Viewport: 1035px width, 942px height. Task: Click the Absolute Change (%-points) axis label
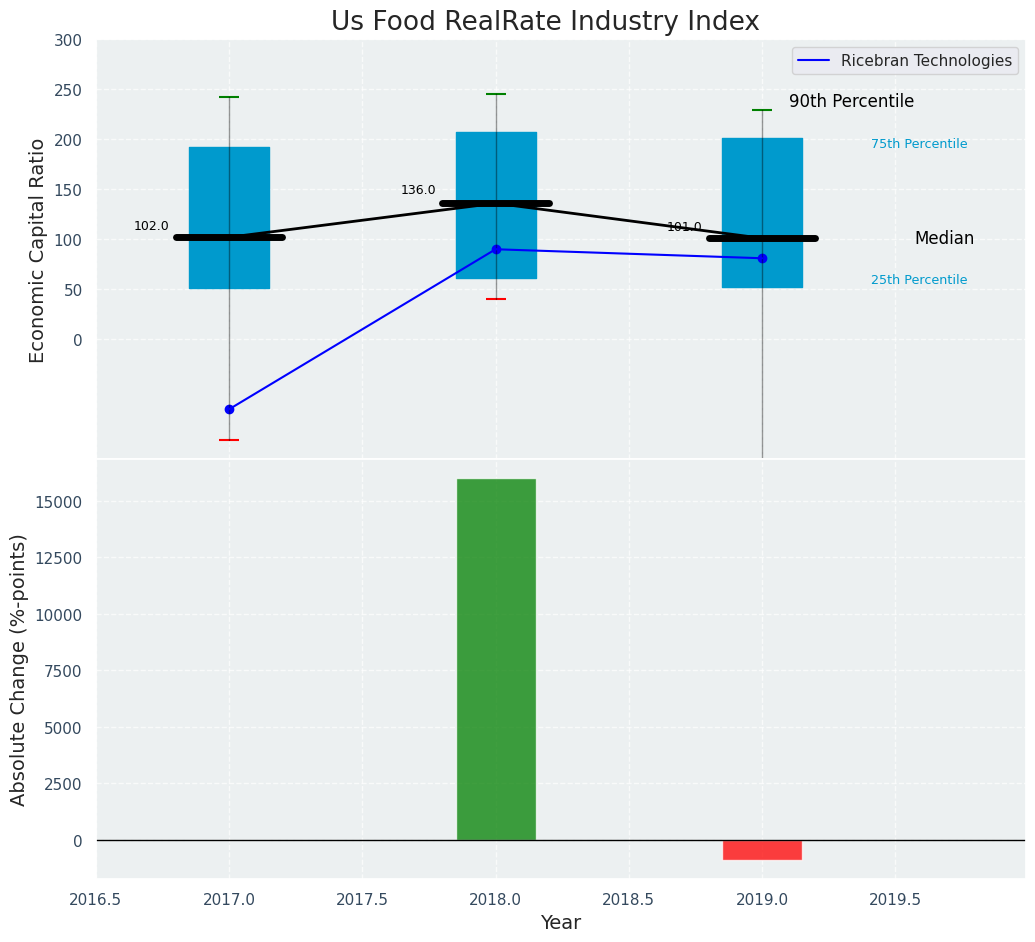point(19,669)
